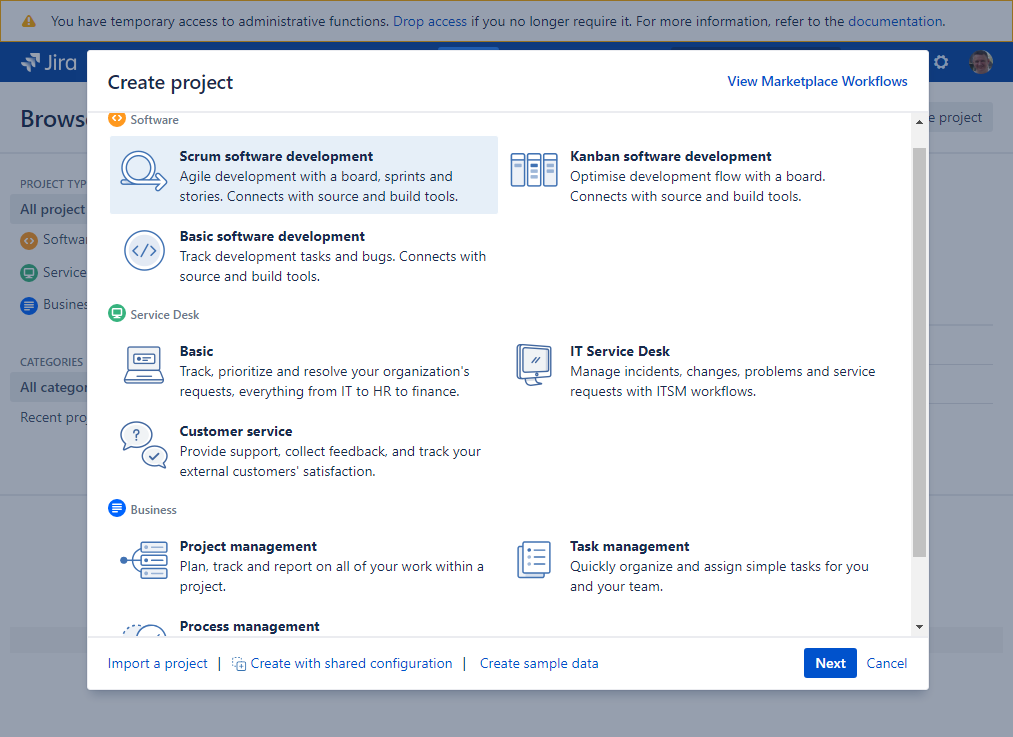Select the Scrum software development icon

(143, 171)
